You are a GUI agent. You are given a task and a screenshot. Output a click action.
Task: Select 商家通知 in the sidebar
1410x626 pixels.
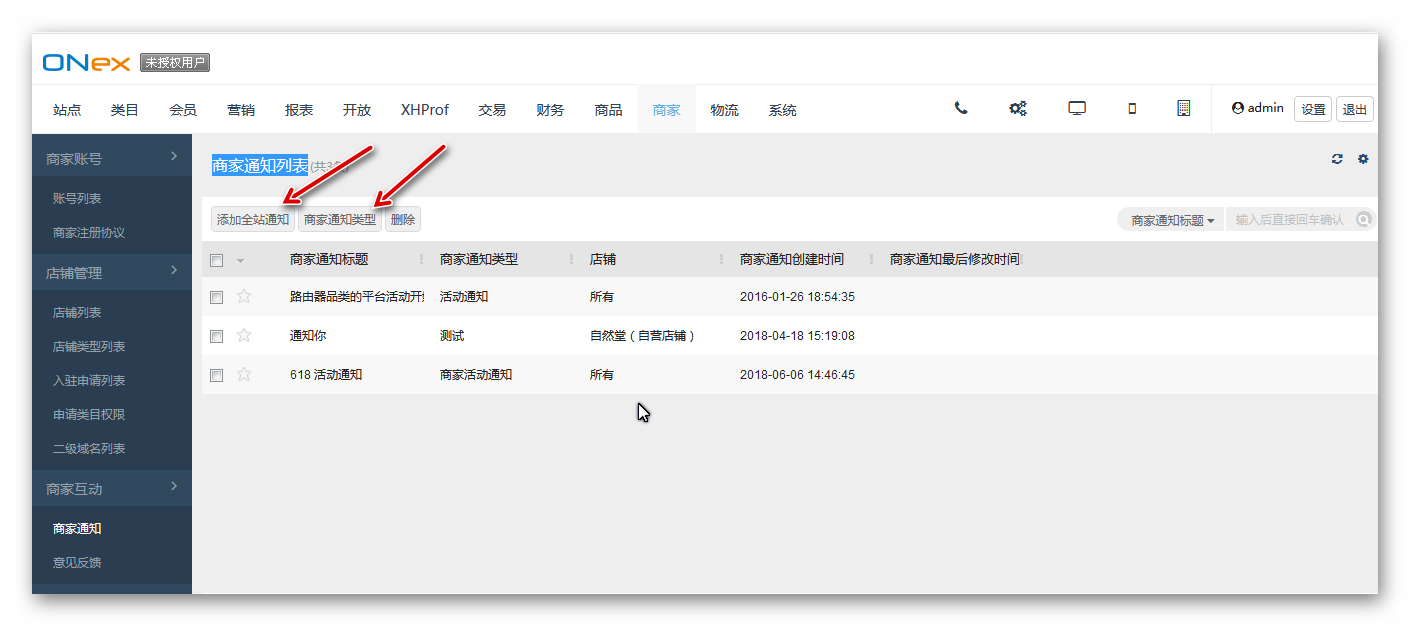point(77,529)
